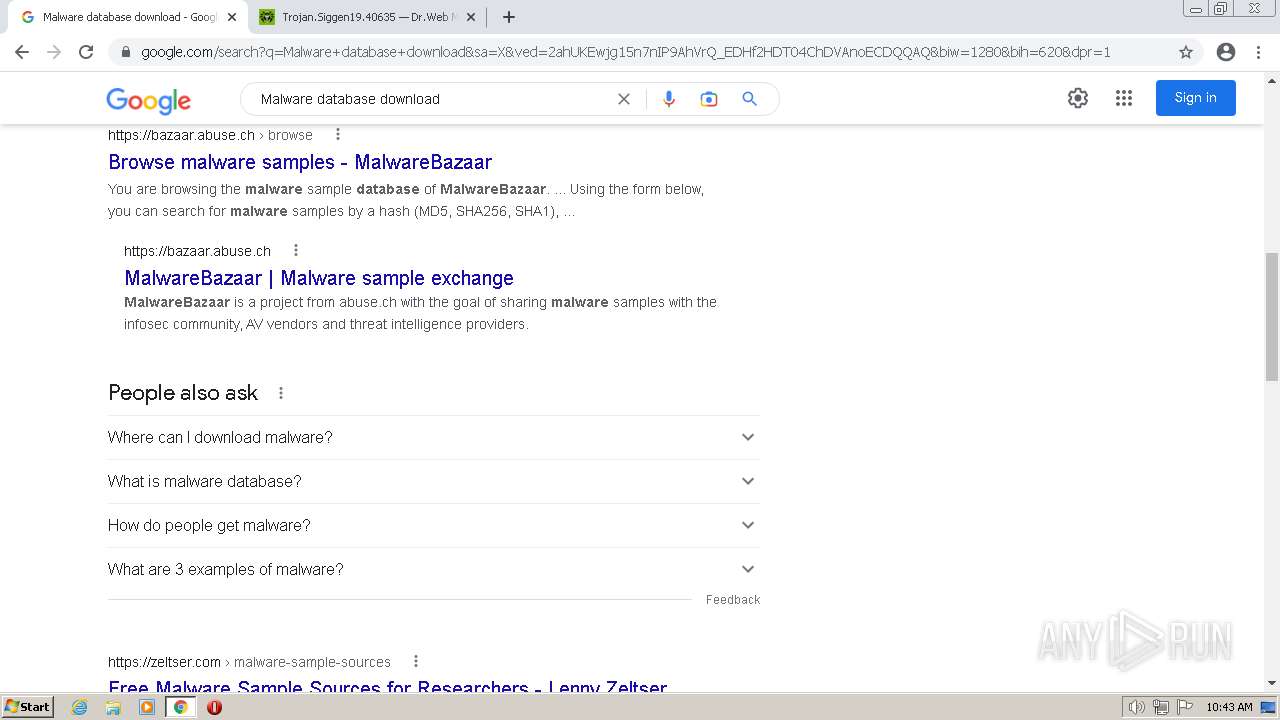Select the Chrome taskbar button
The image size is (1280, 720).
[180, 707]
